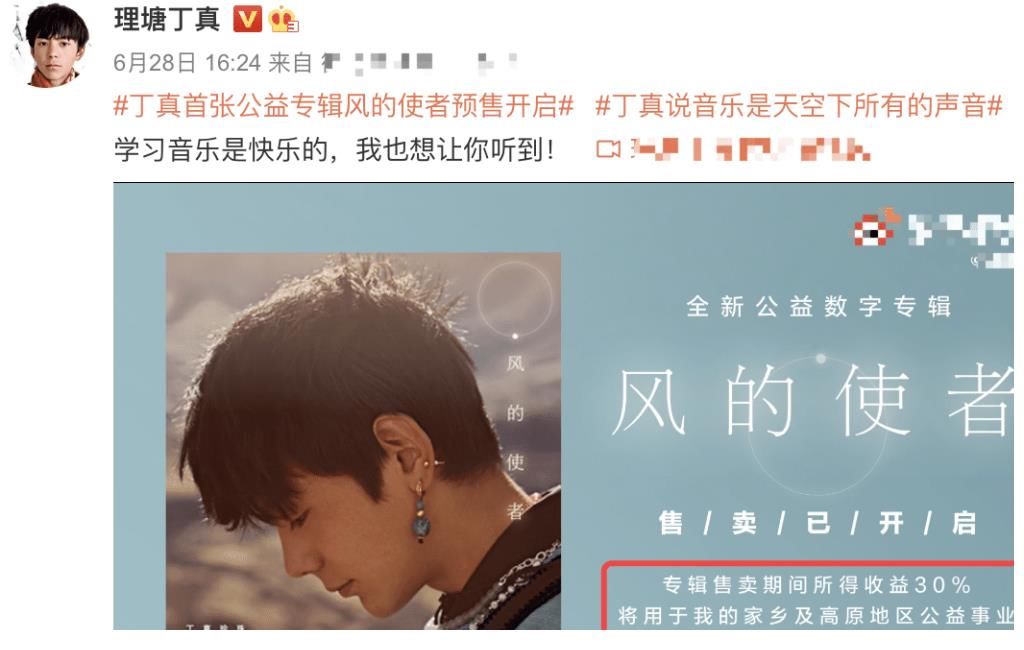Open the blurred video link text
The image size is (1024, 650).
click(751, 150)
